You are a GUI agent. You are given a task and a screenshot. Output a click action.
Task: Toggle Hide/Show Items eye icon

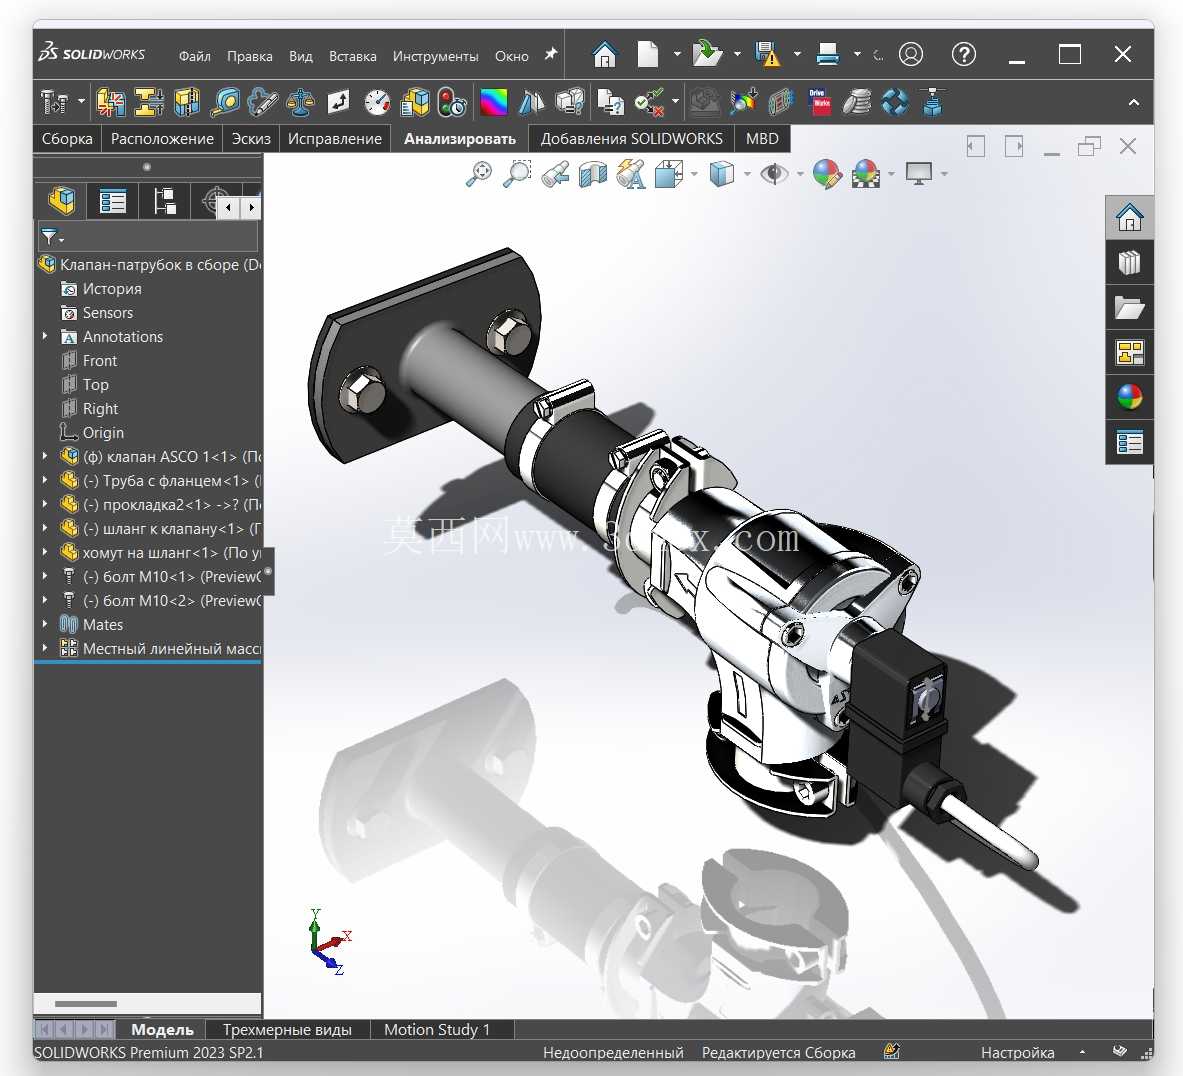[x=774, y=174]
